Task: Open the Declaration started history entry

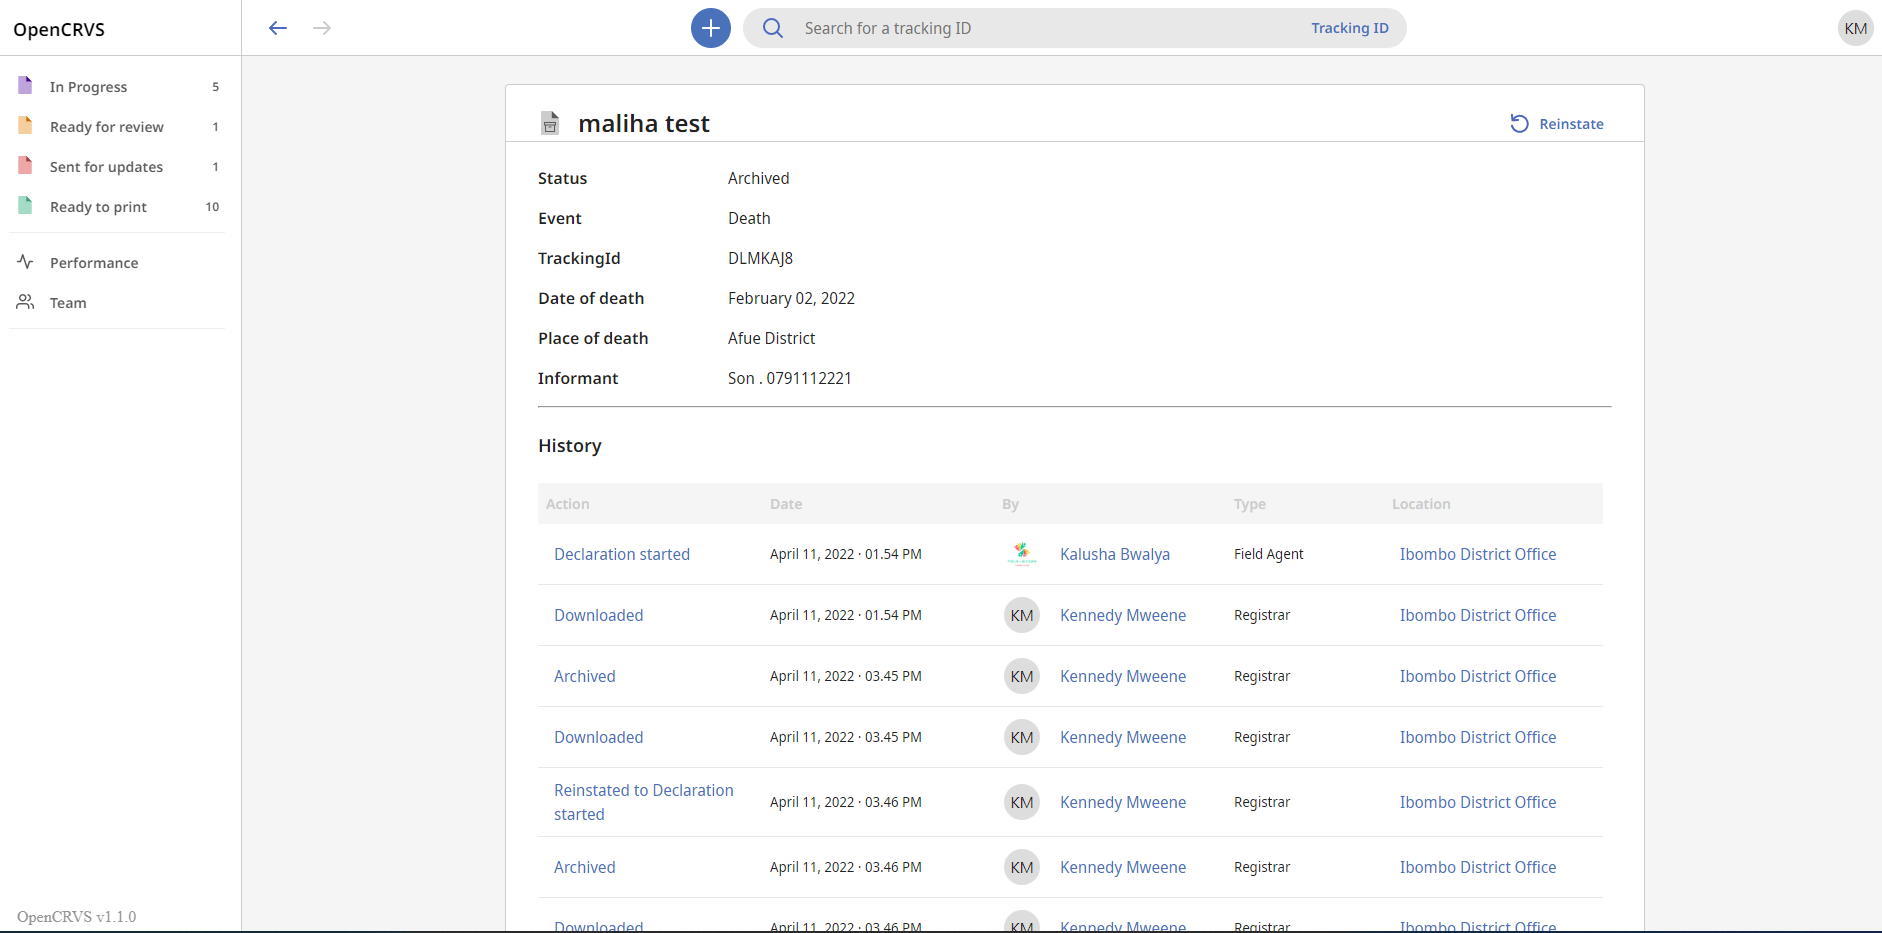Action: (x=621, y=553)
